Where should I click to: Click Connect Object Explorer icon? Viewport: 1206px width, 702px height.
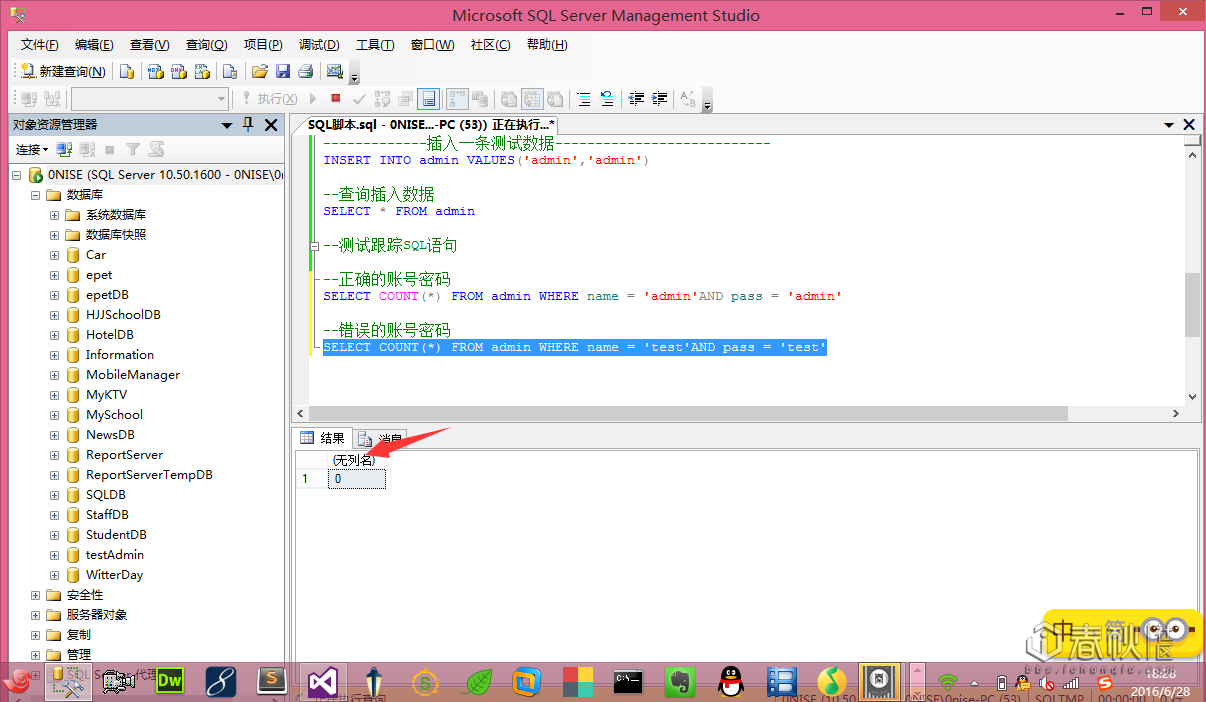64,149
